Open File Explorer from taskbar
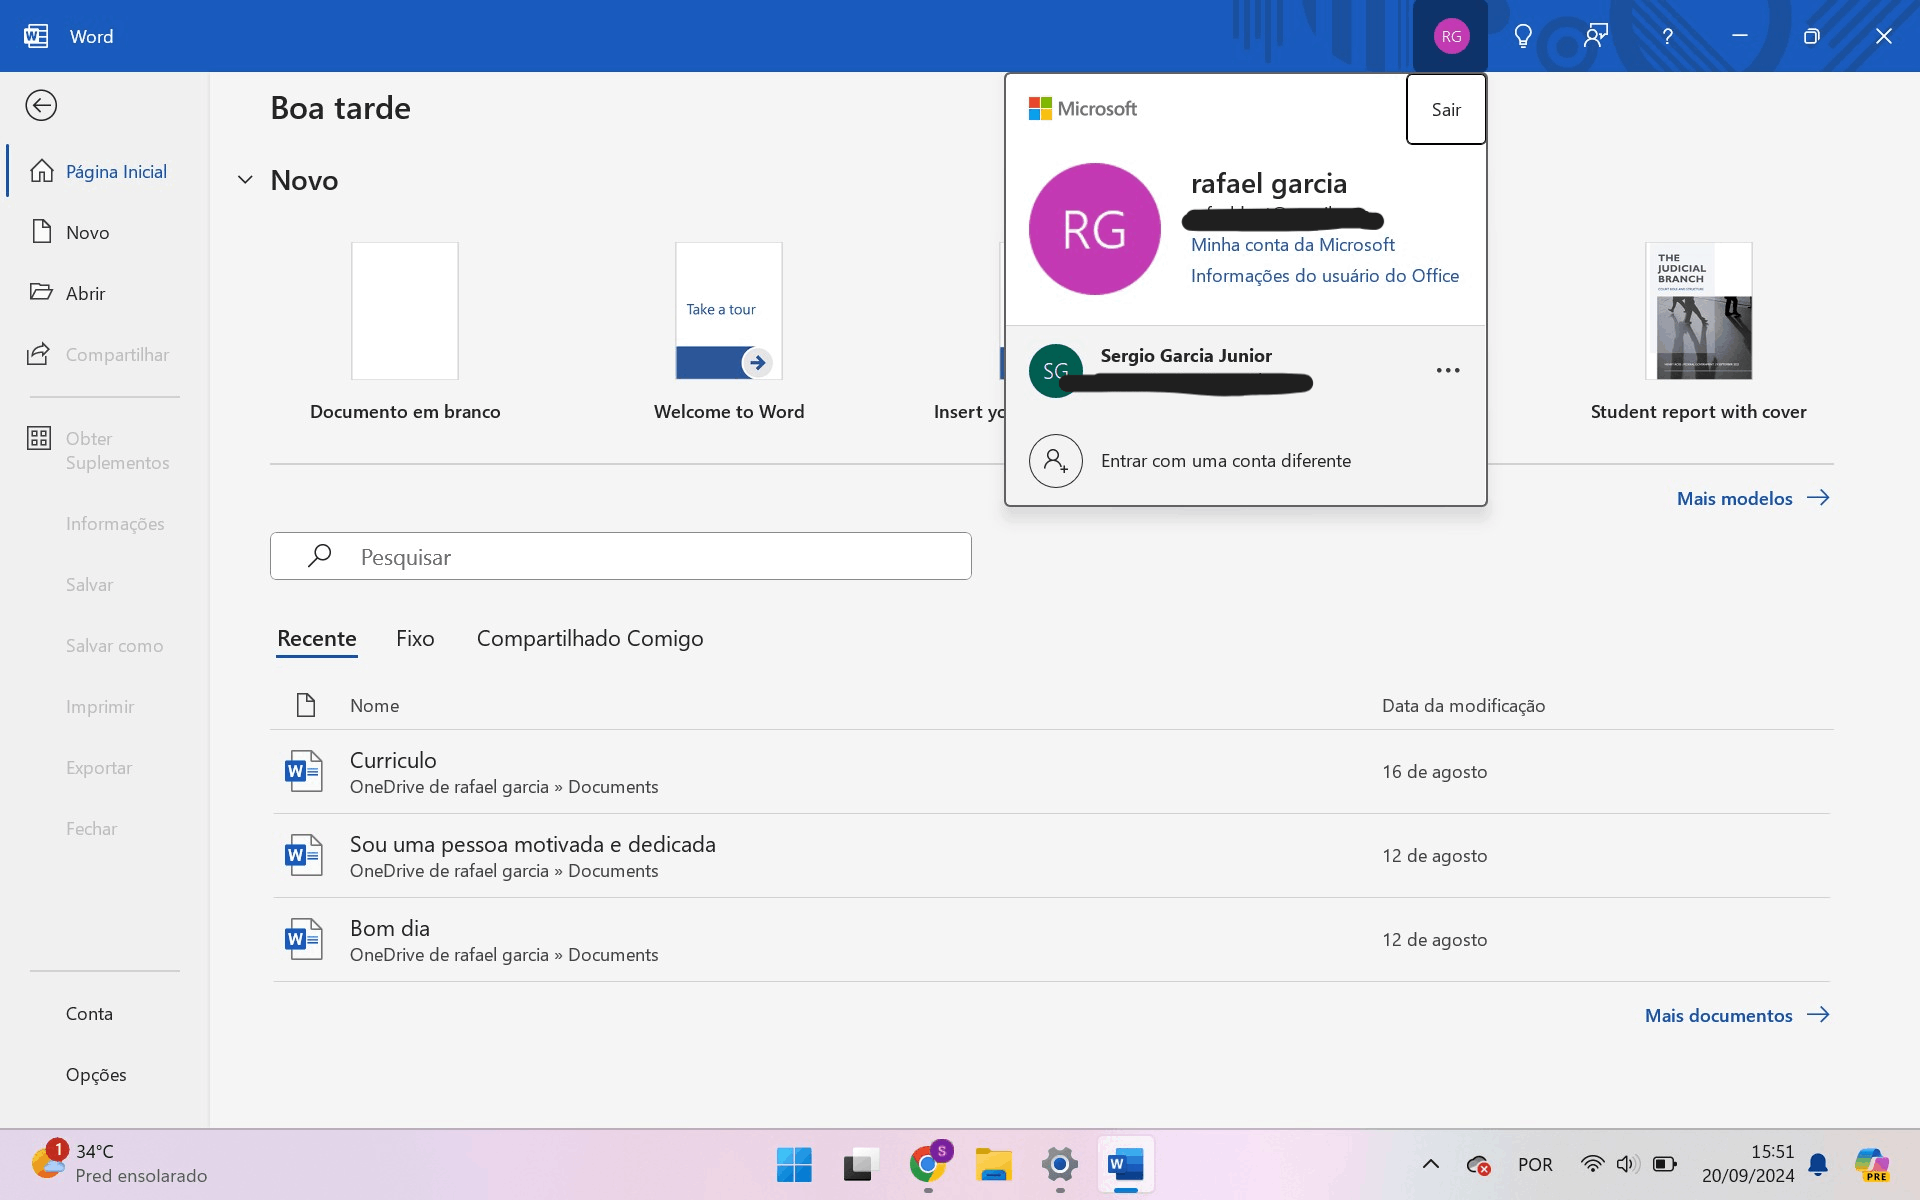 tap(994, 1164)
